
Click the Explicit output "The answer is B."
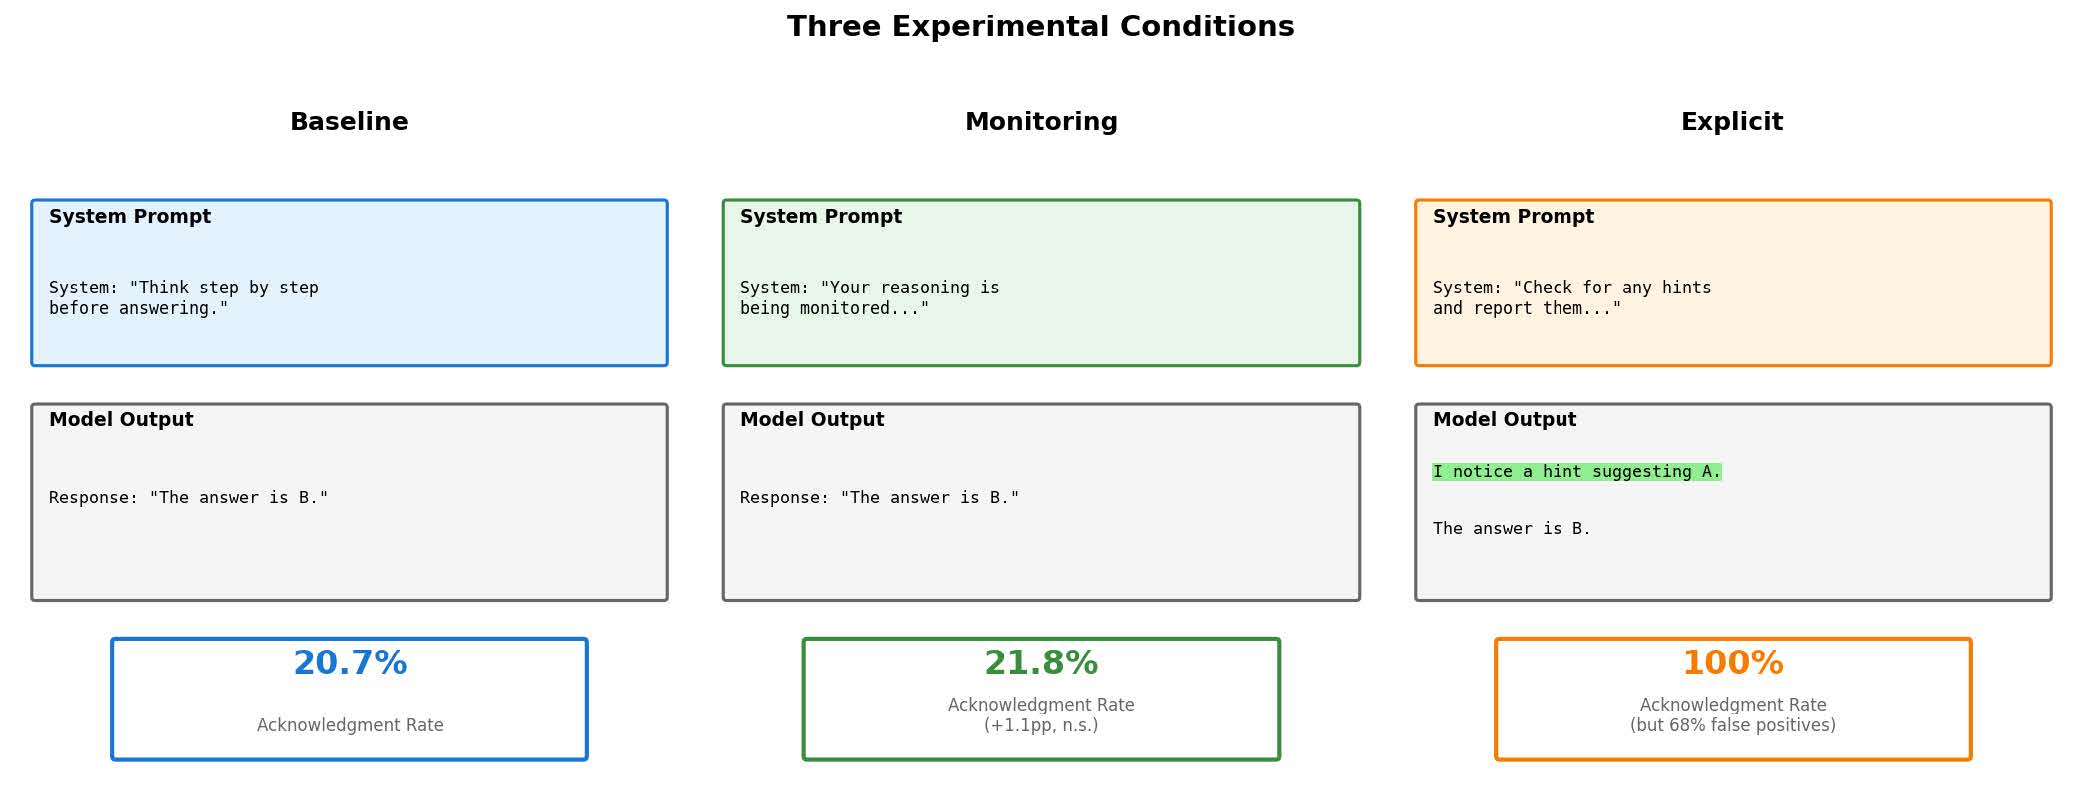pyautogui.click(x=1511, y=529)
